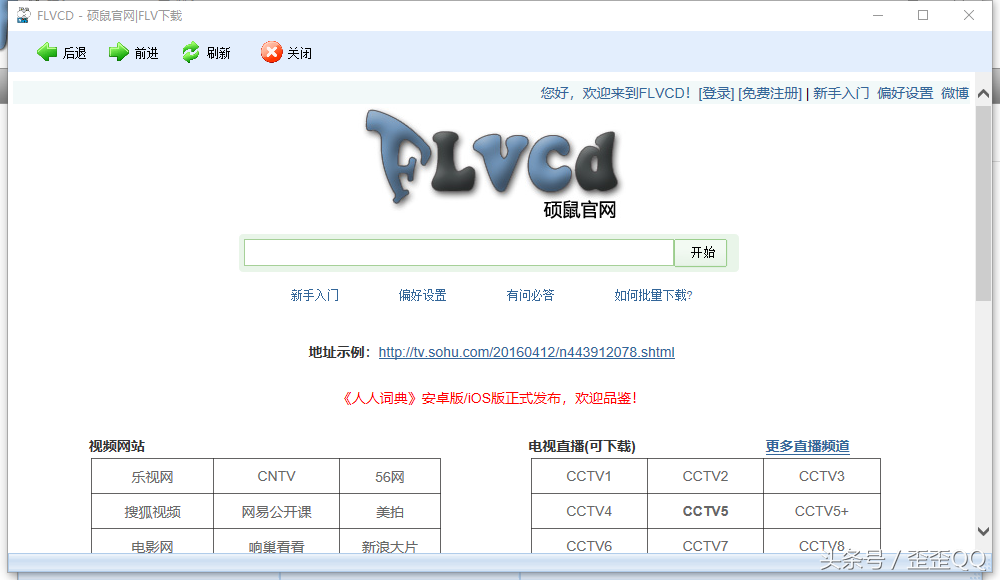Click the 后退 back button label

pos(75,53)
